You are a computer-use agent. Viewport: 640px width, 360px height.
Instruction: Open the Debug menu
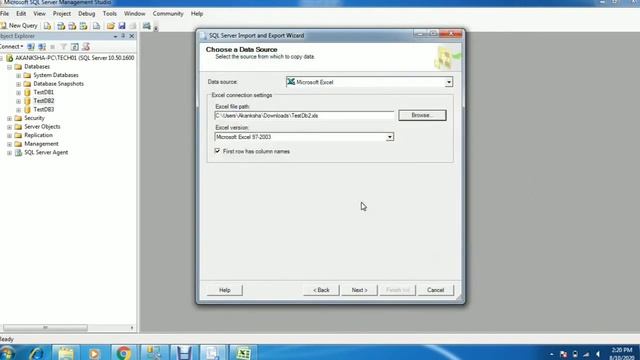pyautogui.click(x=87, y=13)
